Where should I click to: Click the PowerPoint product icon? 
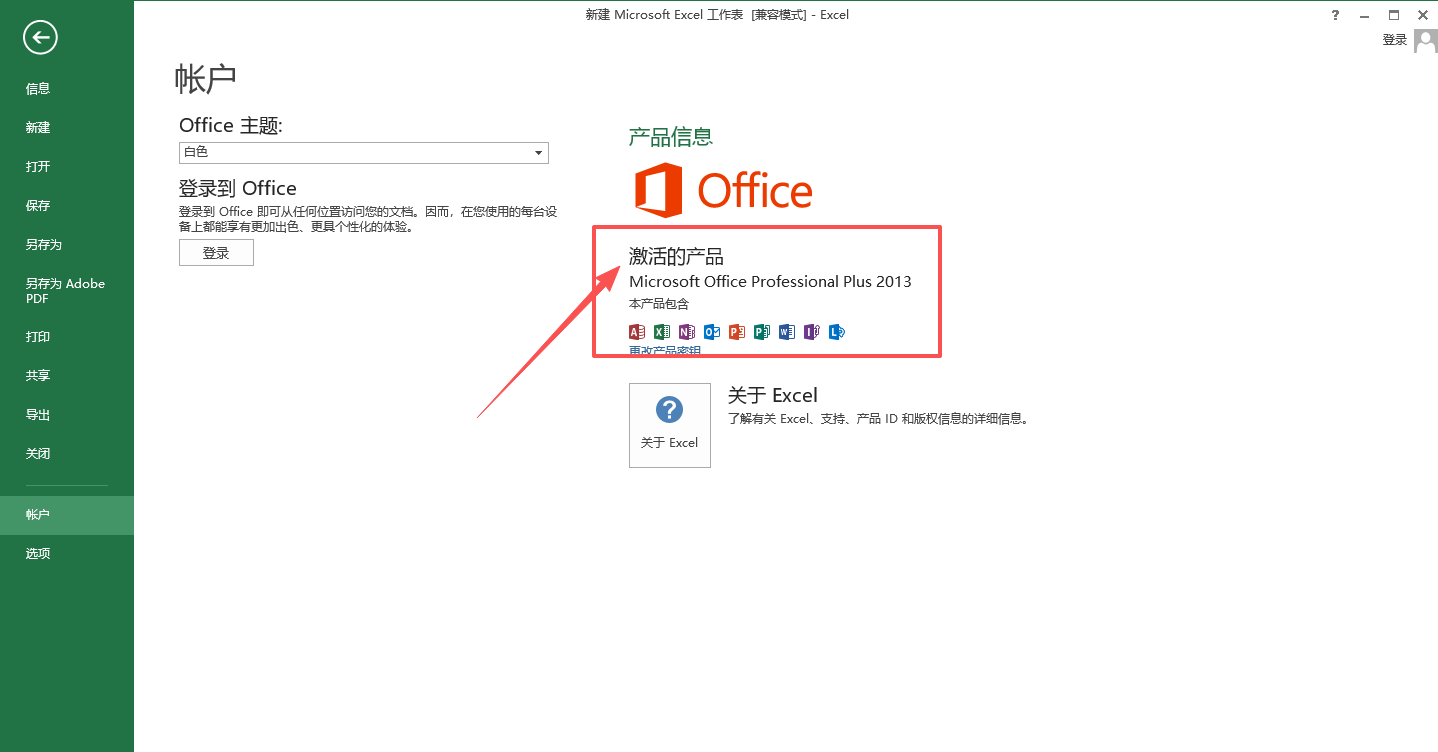click(737, 331)
